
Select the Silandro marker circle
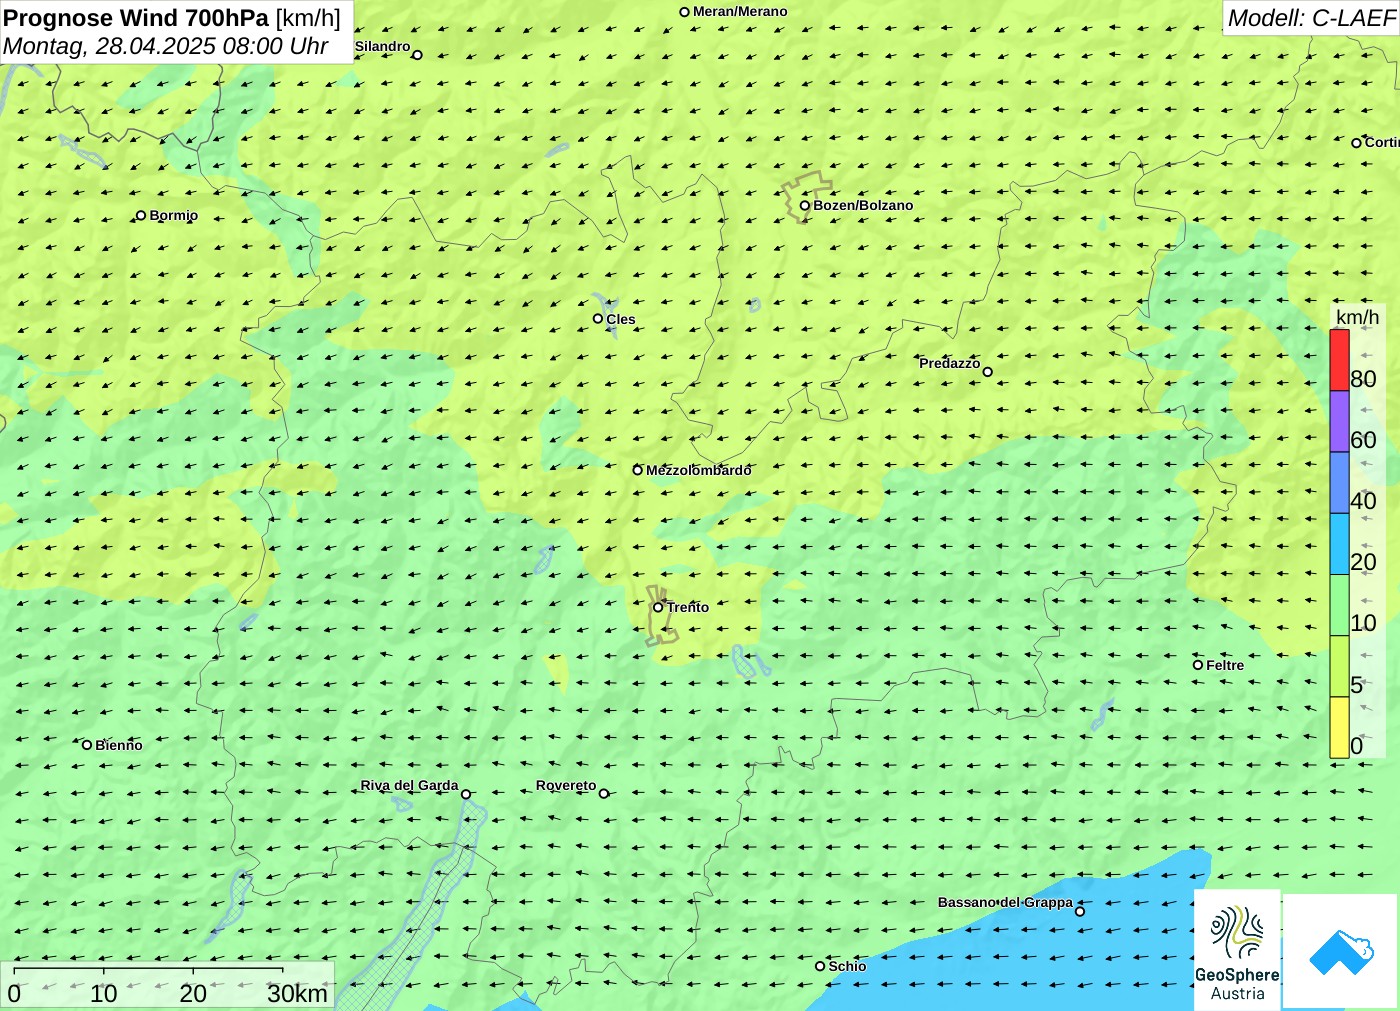[x=417, y=55]
